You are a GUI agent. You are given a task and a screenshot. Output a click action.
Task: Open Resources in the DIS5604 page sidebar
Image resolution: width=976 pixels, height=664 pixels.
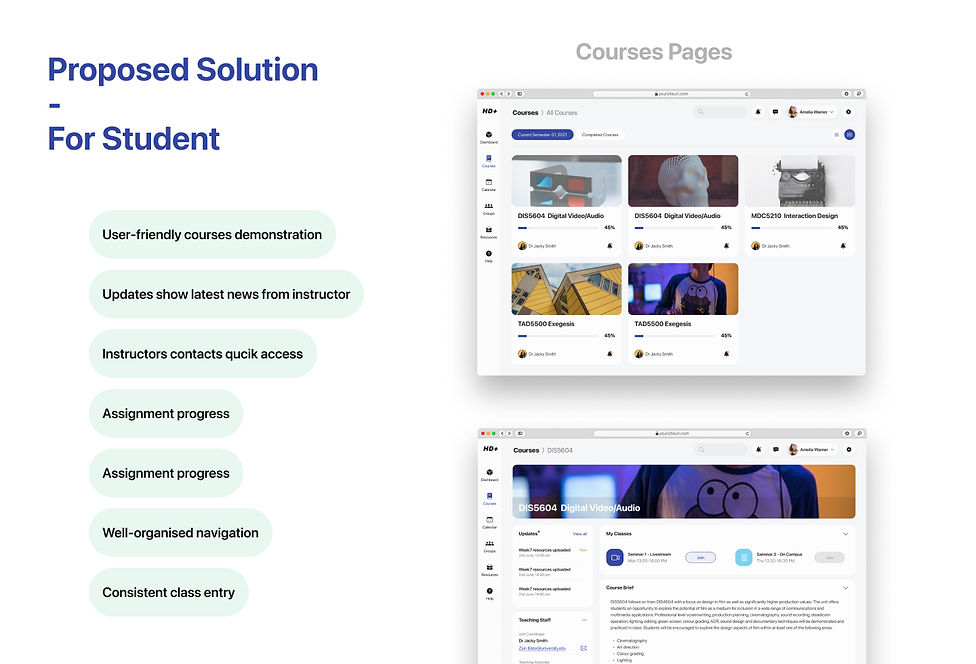click(x=490, y=570)
